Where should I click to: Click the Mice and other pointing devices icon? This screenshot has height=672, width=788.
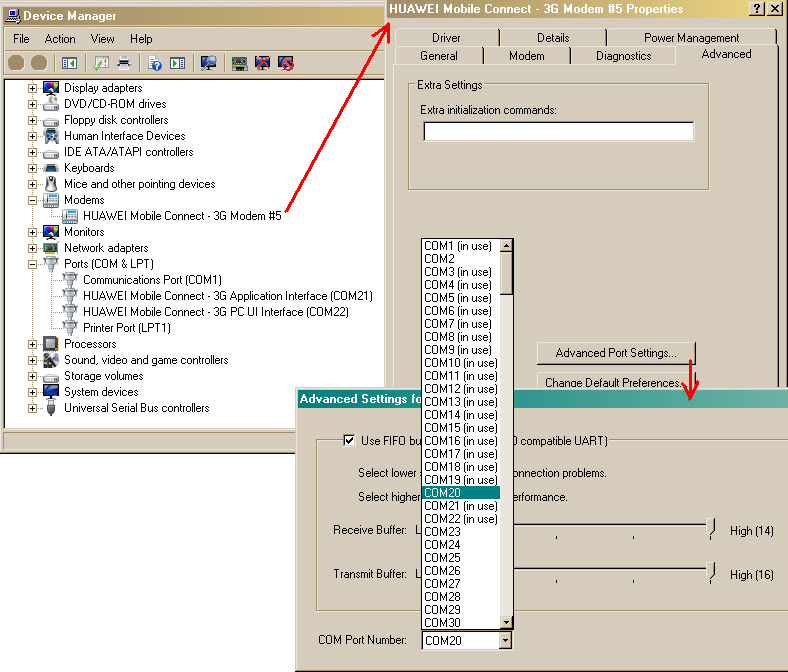(51, 183)
